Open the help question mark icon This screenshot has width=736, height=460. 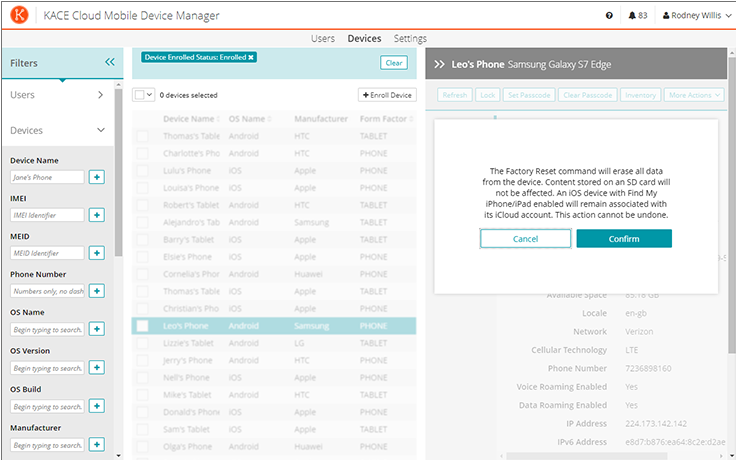[x=609, y=15]
